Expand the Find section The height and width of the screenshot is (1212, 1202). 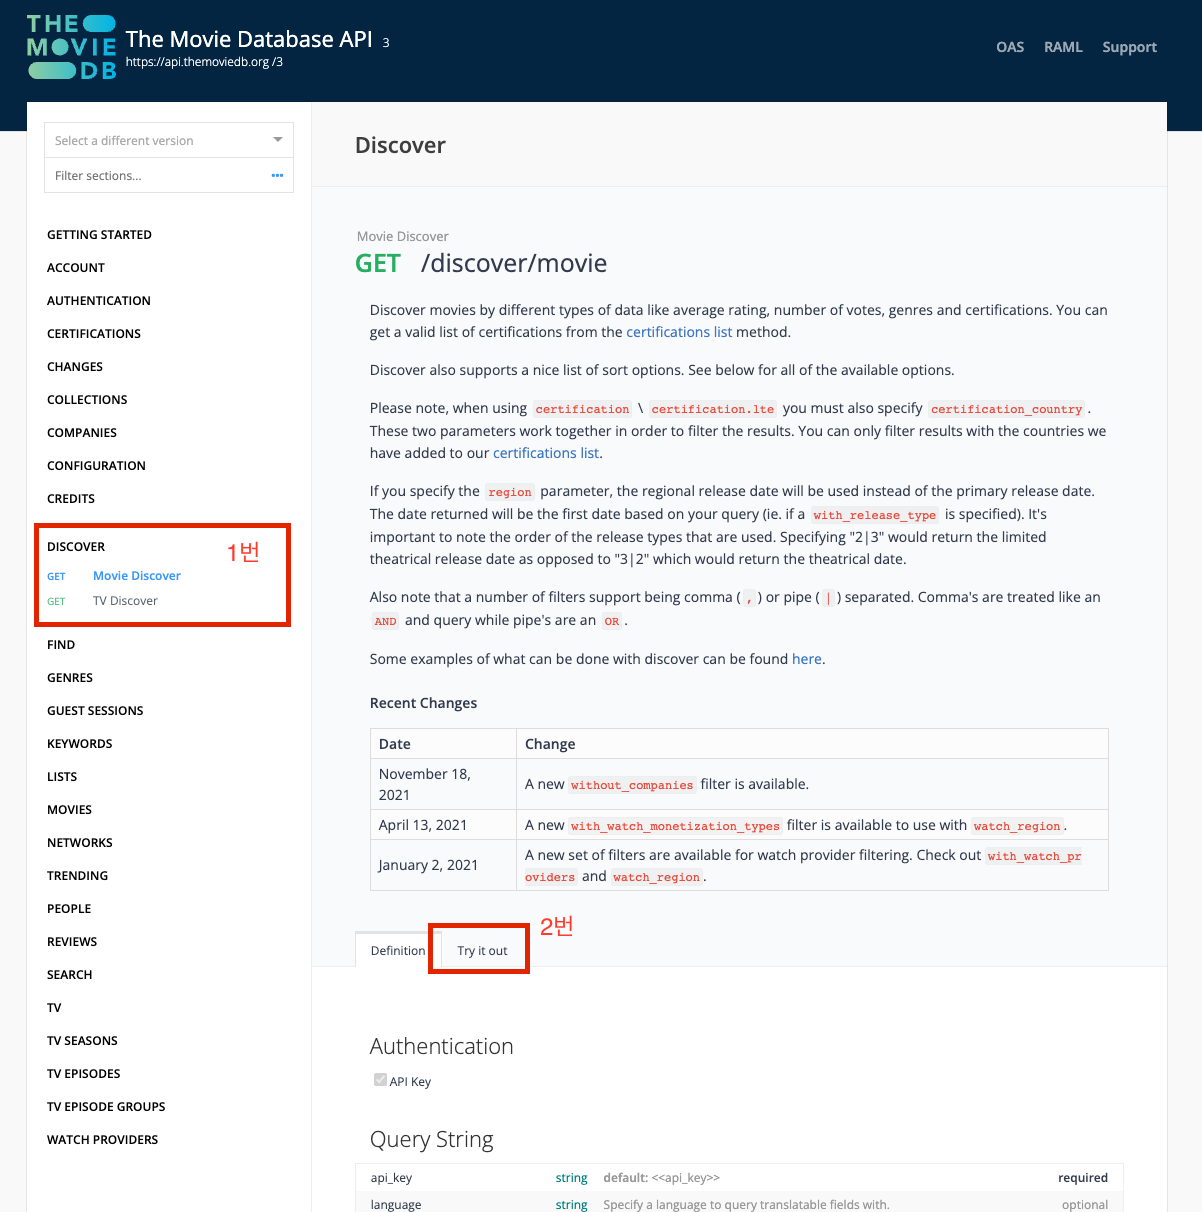(61, 645)
